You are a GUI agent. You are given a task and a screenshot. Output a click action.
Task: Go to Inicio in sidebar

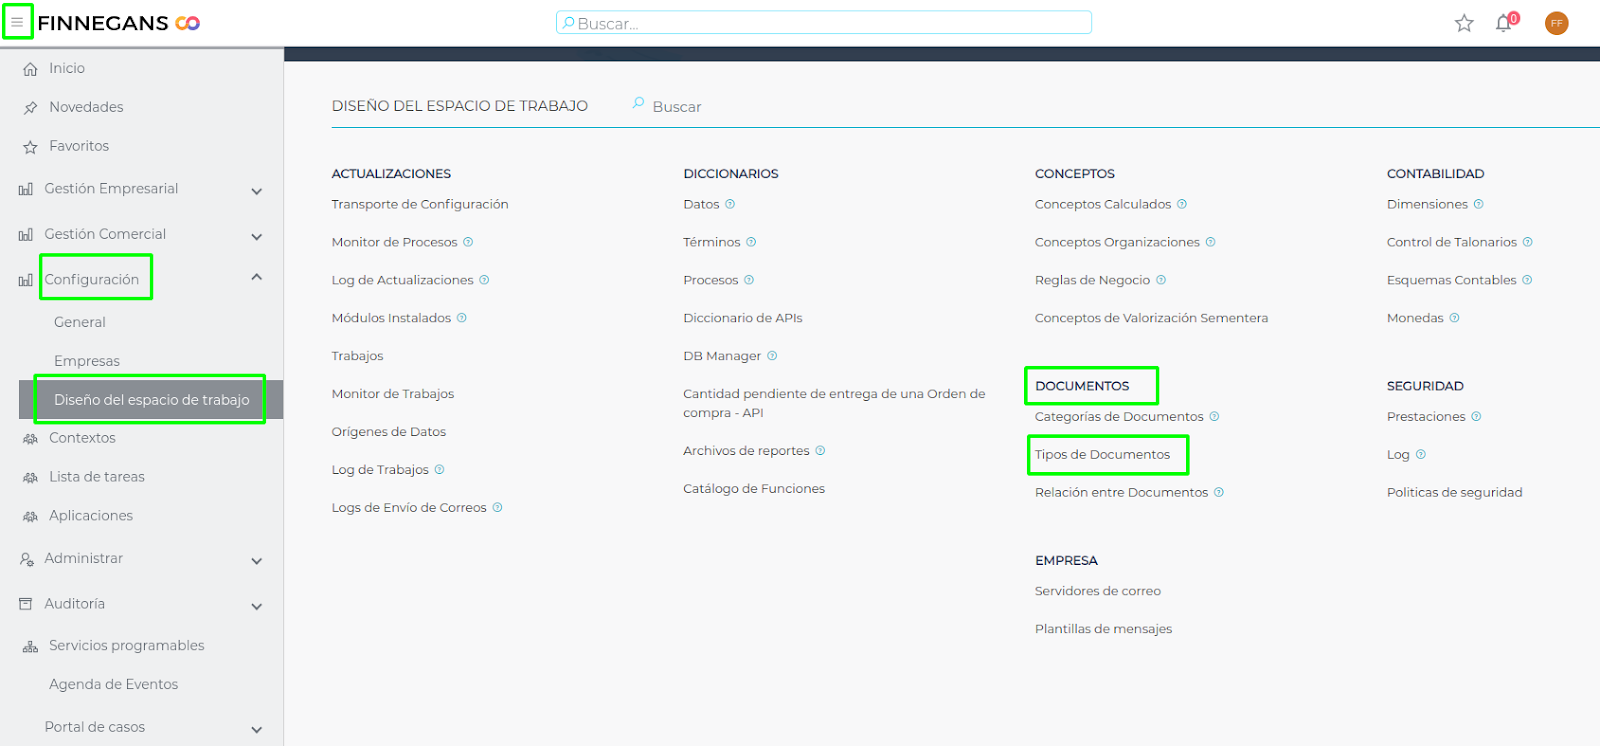point(67,68)
